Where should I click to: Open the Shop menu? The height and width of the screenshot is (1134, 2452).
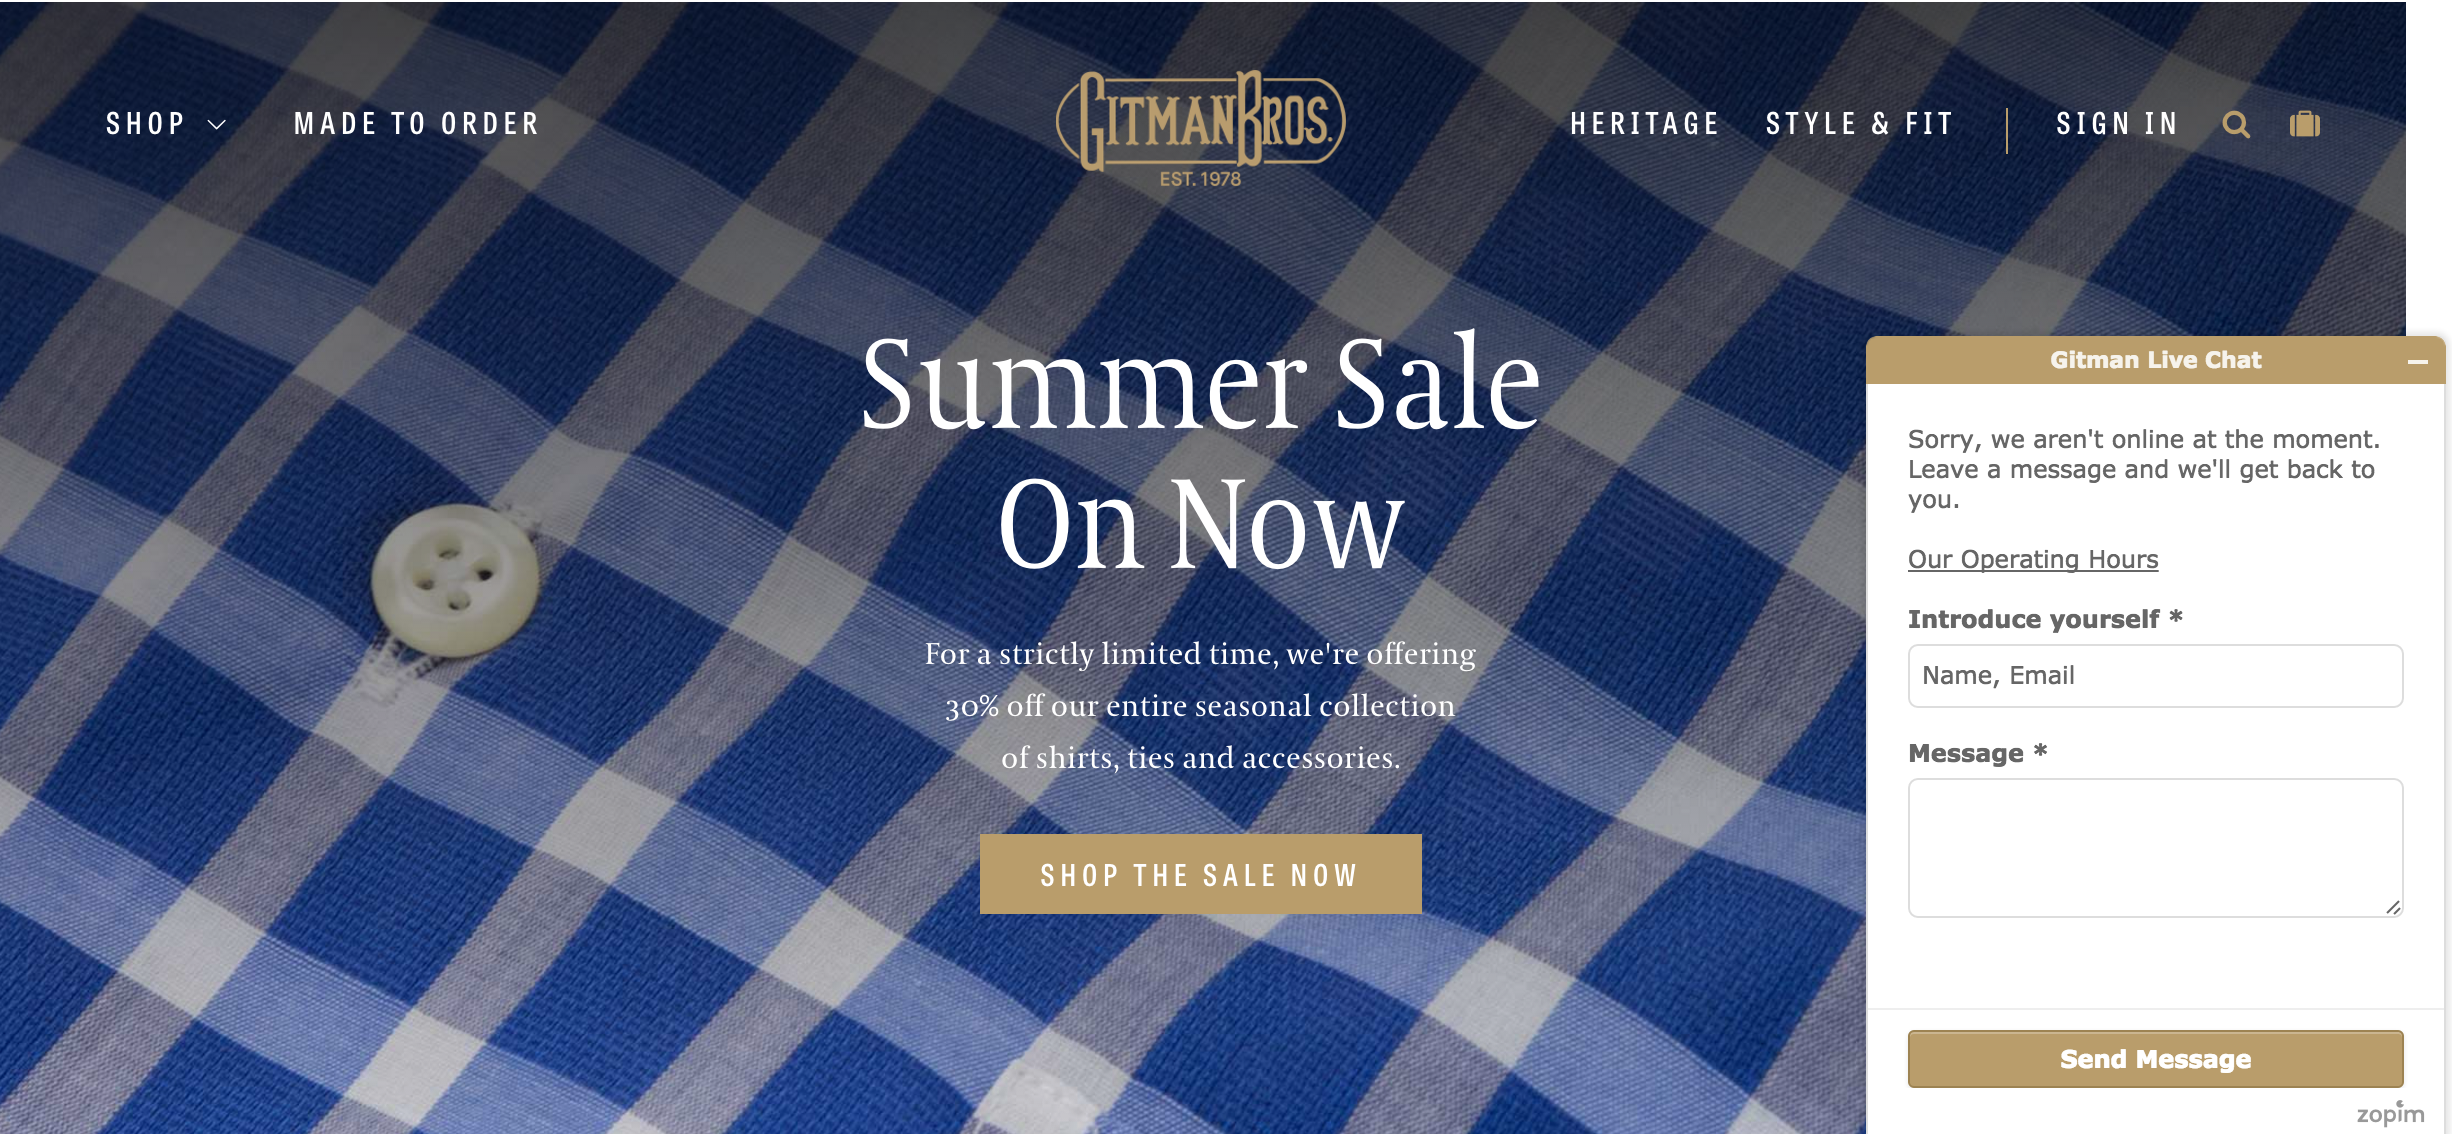[146, 124]
